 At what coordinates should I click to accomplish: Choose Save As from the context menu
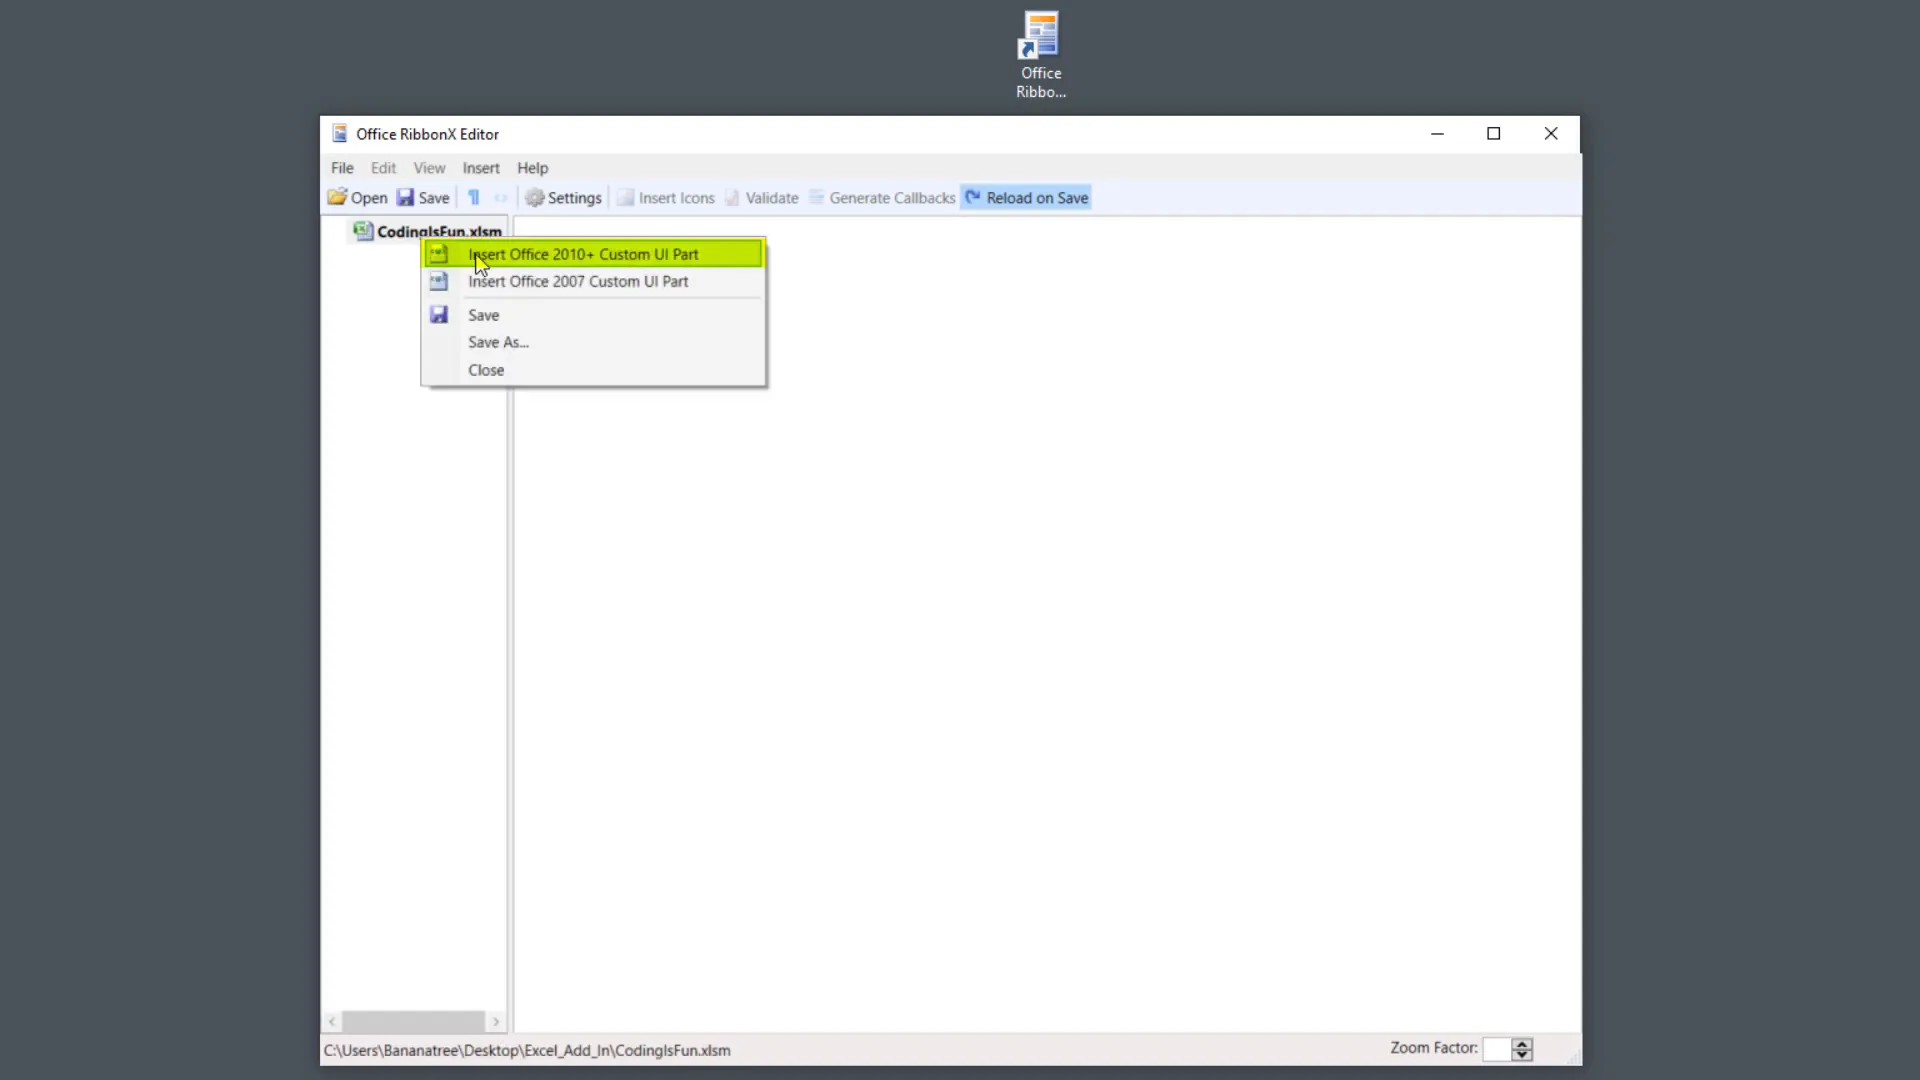click(x=498, y=341)
